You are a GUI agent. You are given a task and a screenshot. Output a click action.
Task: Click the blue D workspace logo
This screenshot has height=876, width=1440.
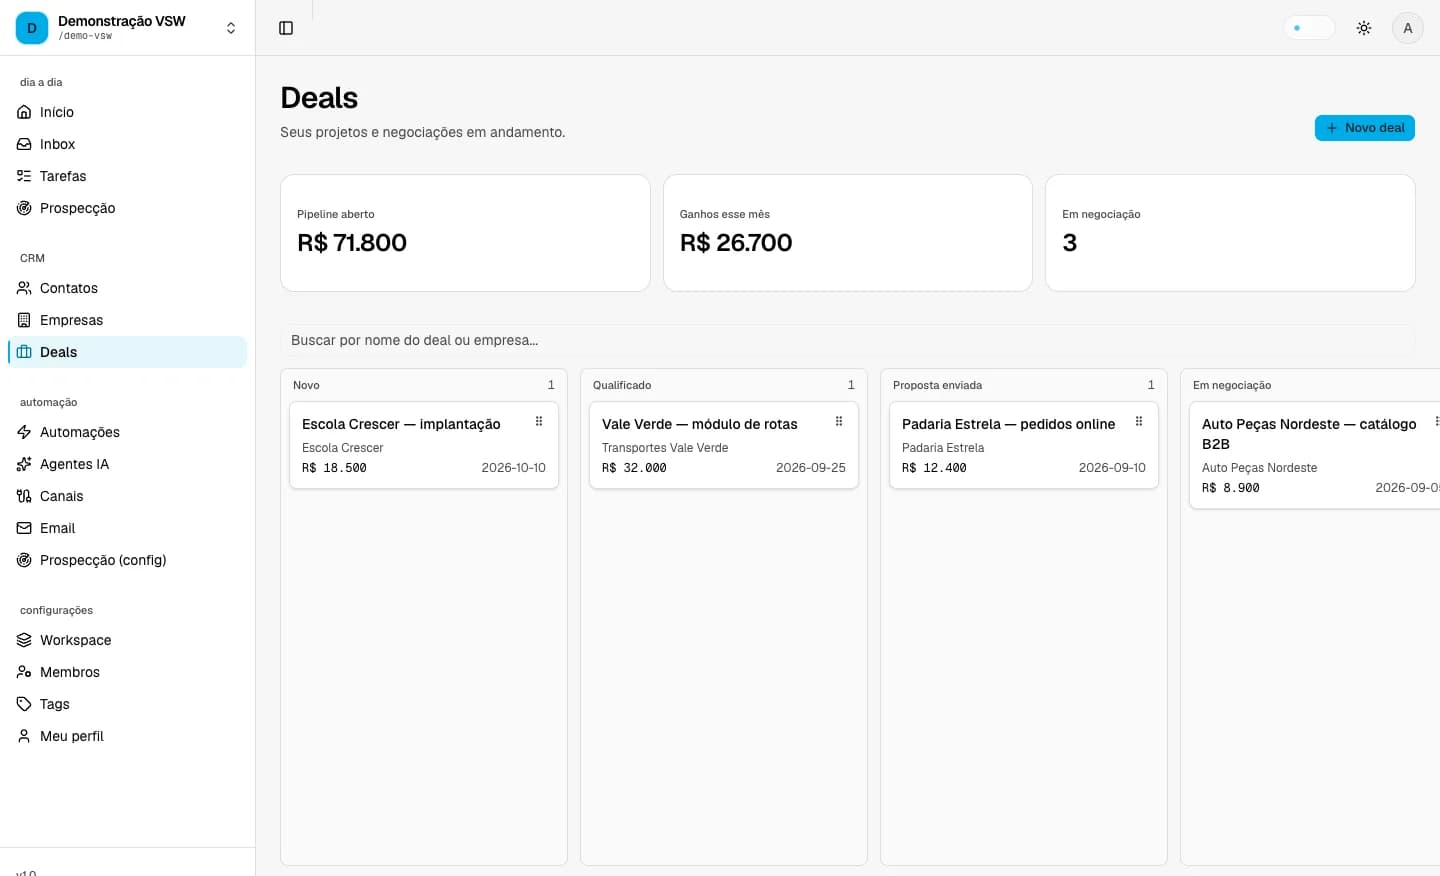click(x=32, y=28)
